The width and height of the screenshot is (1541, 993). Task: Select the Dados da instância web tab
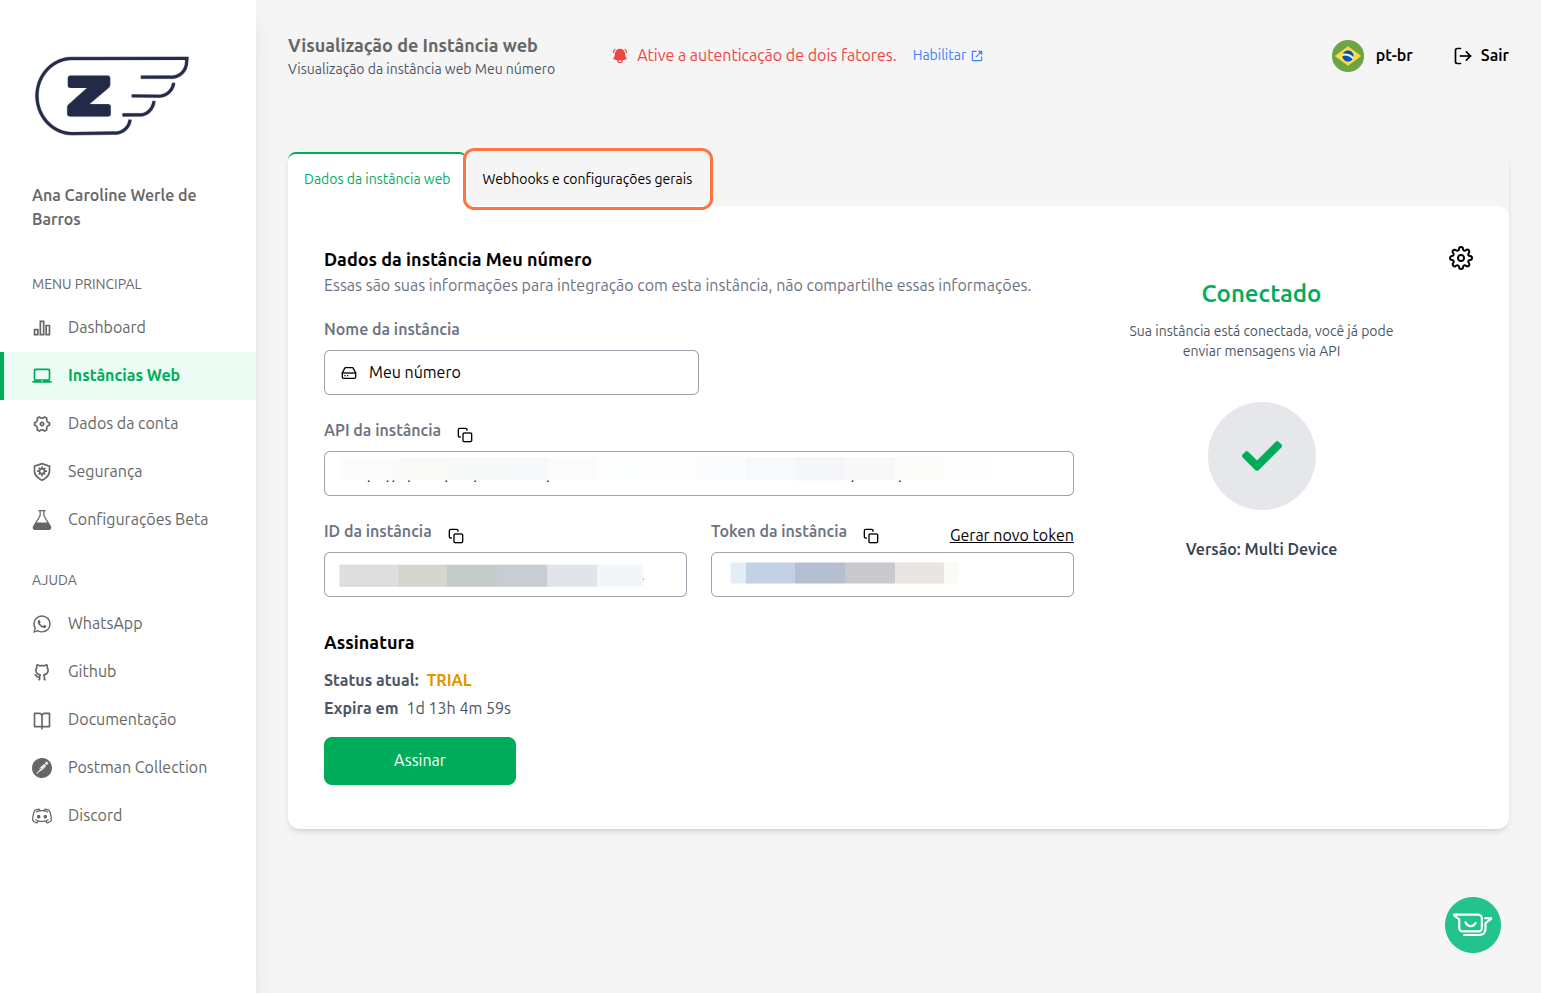point(377,179)
